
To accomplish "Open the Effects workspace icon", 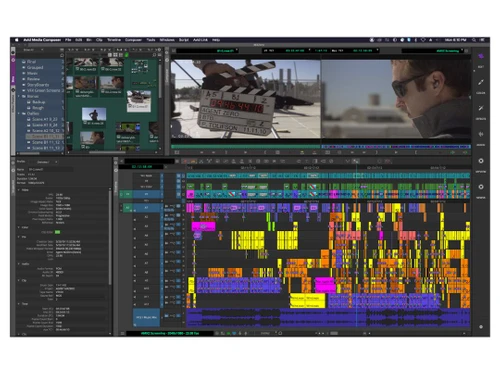I will coord(481,108).
